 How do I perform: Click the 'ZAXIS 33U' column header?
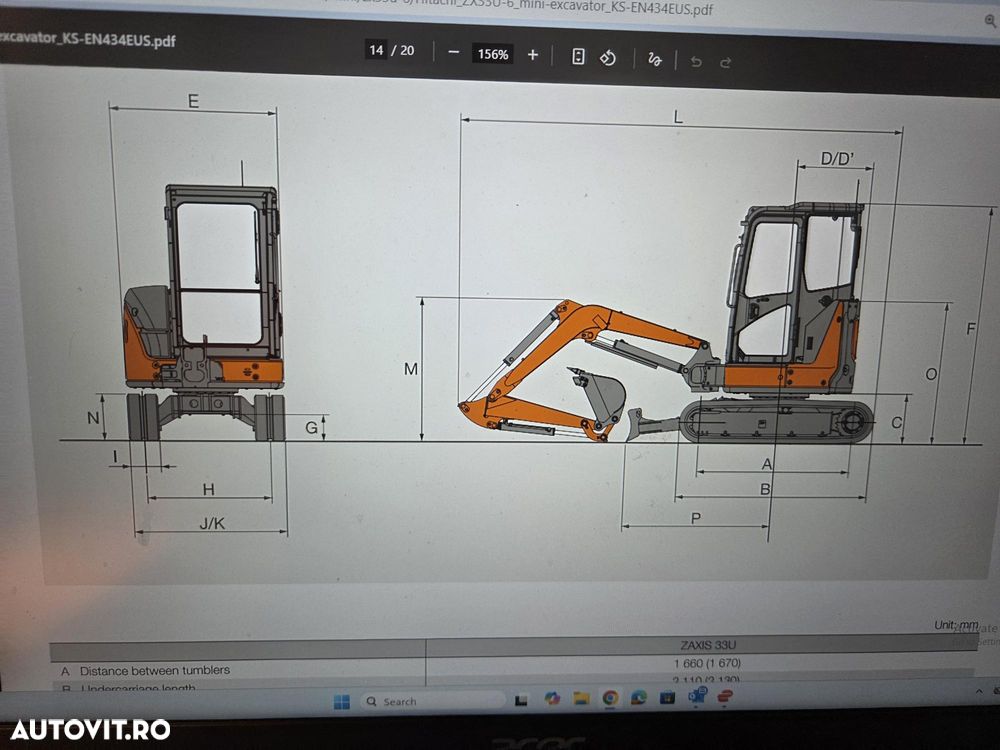[708, 645]
